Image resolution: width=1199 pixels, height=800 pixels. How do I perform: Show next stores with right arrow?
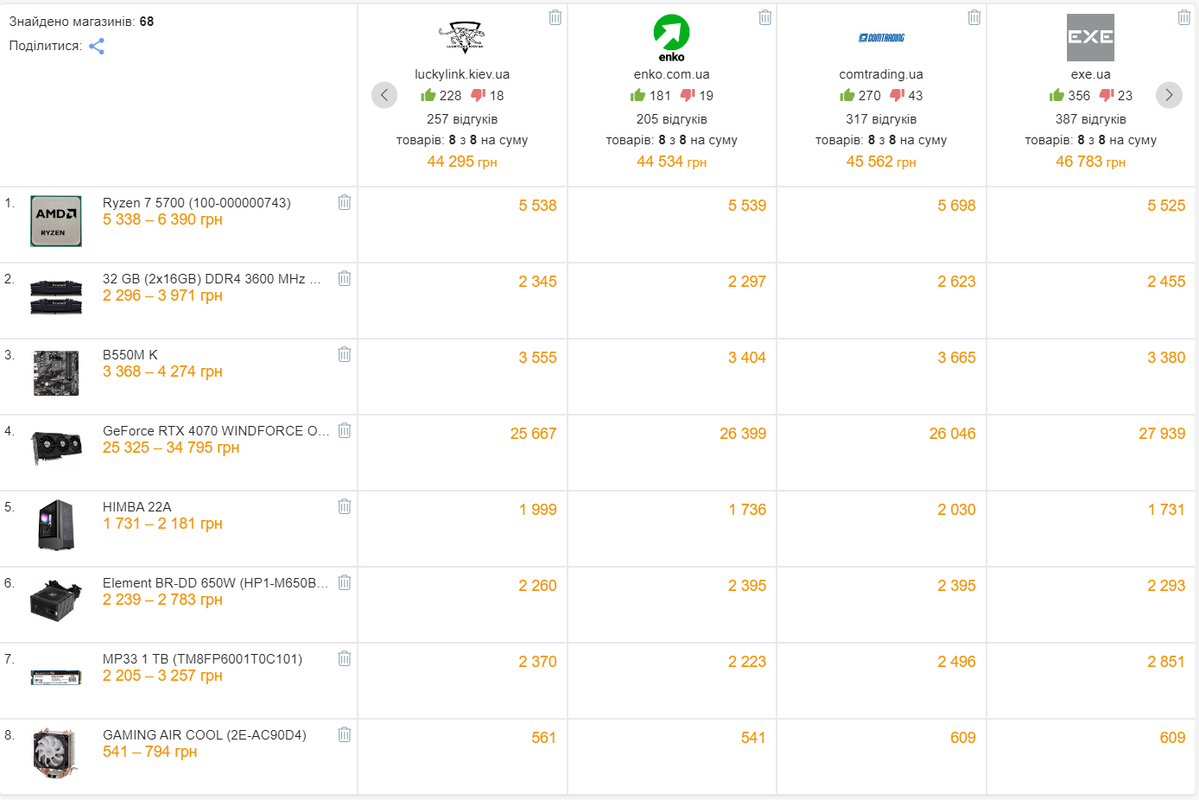point(1168,95)
